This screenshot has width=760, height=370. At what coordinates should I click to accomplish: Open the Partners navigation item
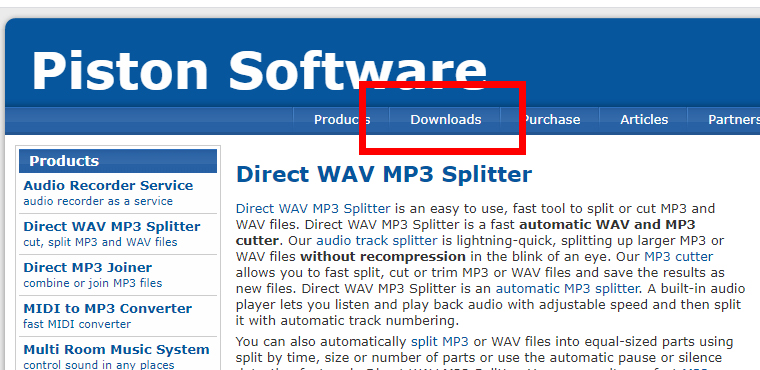coord(733,119)
